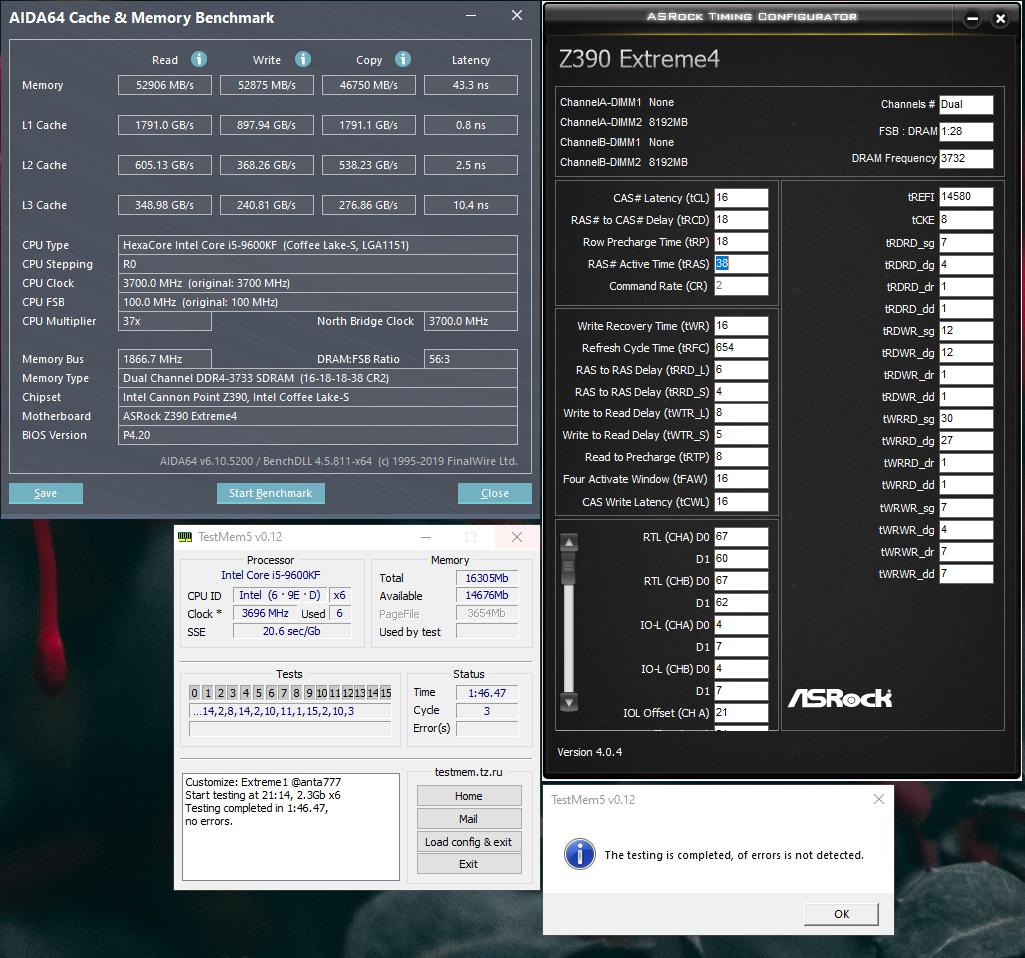Click the FSB : DRAM ratio field
This screenshot has height=958, width=1025.
click(x=966, y=131)
